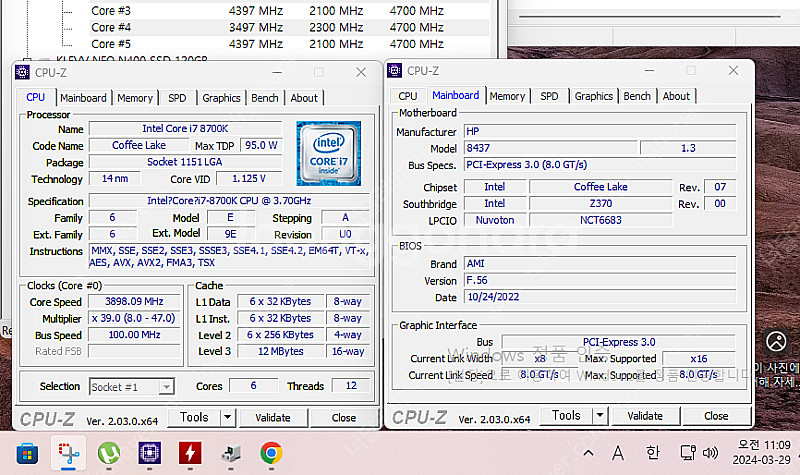This screenshot has width=800, height=475.
Task: Open Google Chrome from the taskbar
Action: pos(271,453)
